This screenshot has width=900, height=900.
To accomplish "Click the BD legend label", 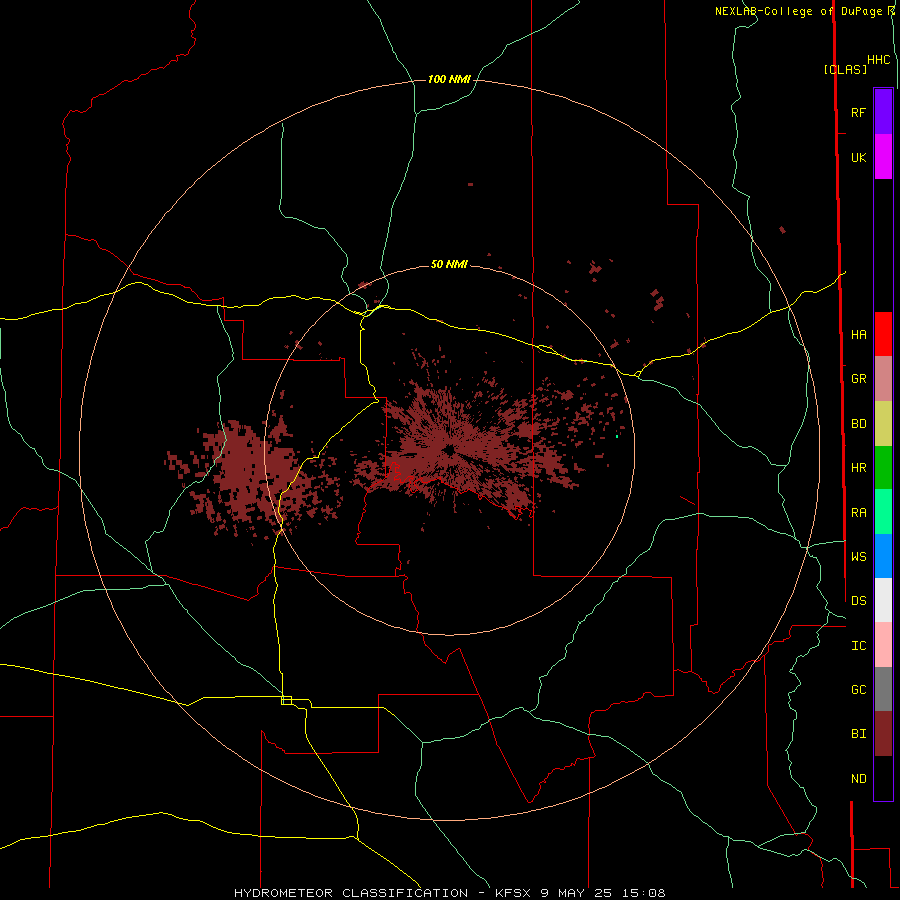I will coord(858,424).
